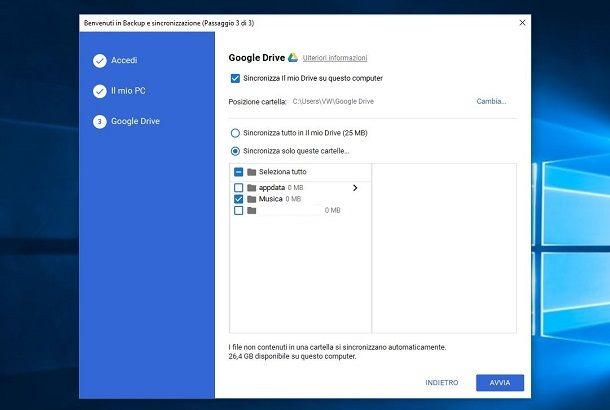
Task: Select the appdata folder row
Action: point(300,188)
